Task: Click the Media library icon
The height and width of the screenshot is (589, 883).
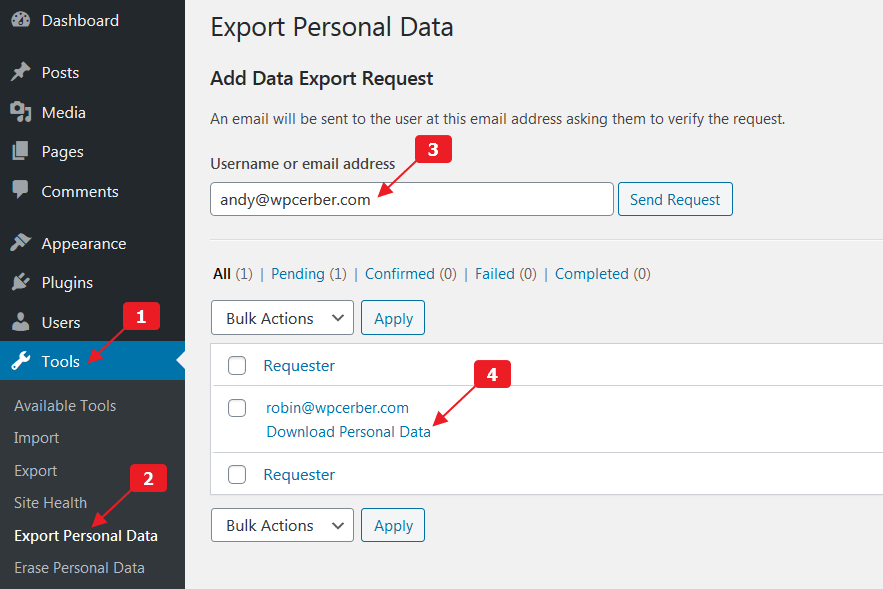Action: pos(21,112)
